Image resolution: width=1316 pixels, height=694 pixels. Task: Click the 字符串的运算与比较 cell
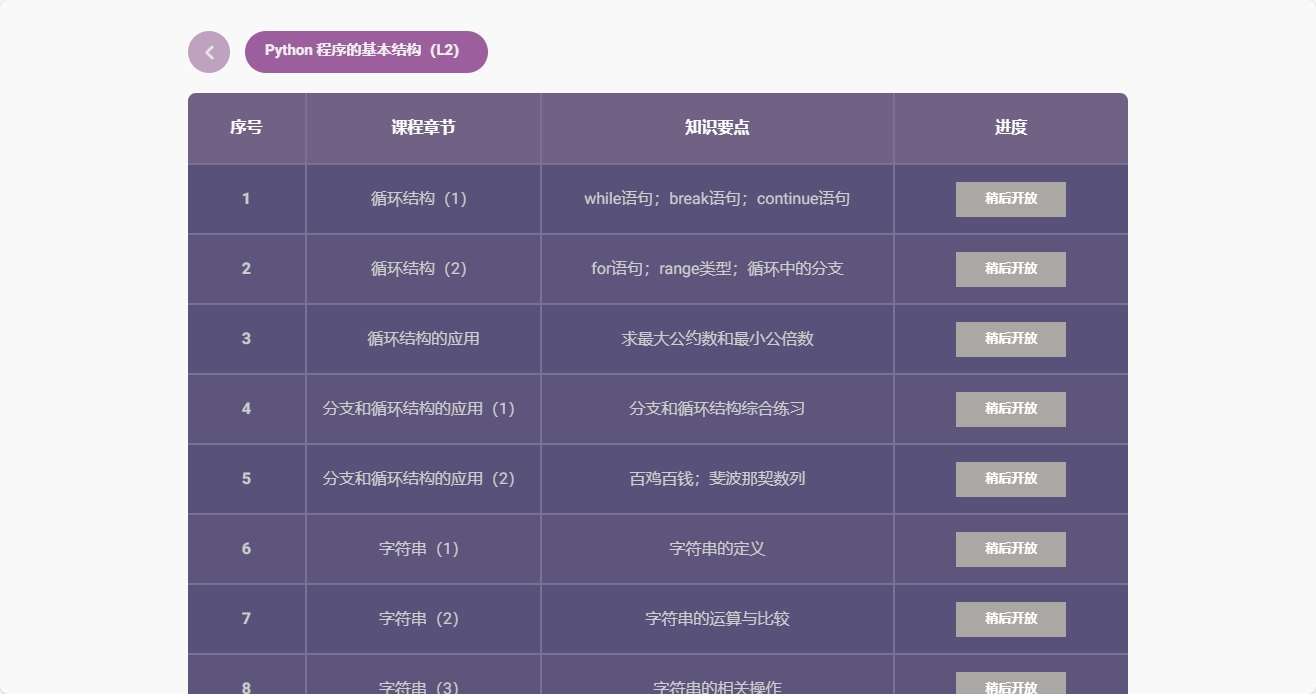(717, 619)
